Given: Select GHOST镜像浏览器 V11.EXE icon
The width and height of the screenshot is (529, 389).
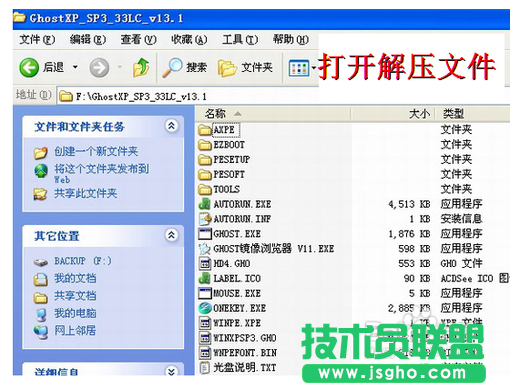Looking at the screenshot, I should [x=205, y=249].
